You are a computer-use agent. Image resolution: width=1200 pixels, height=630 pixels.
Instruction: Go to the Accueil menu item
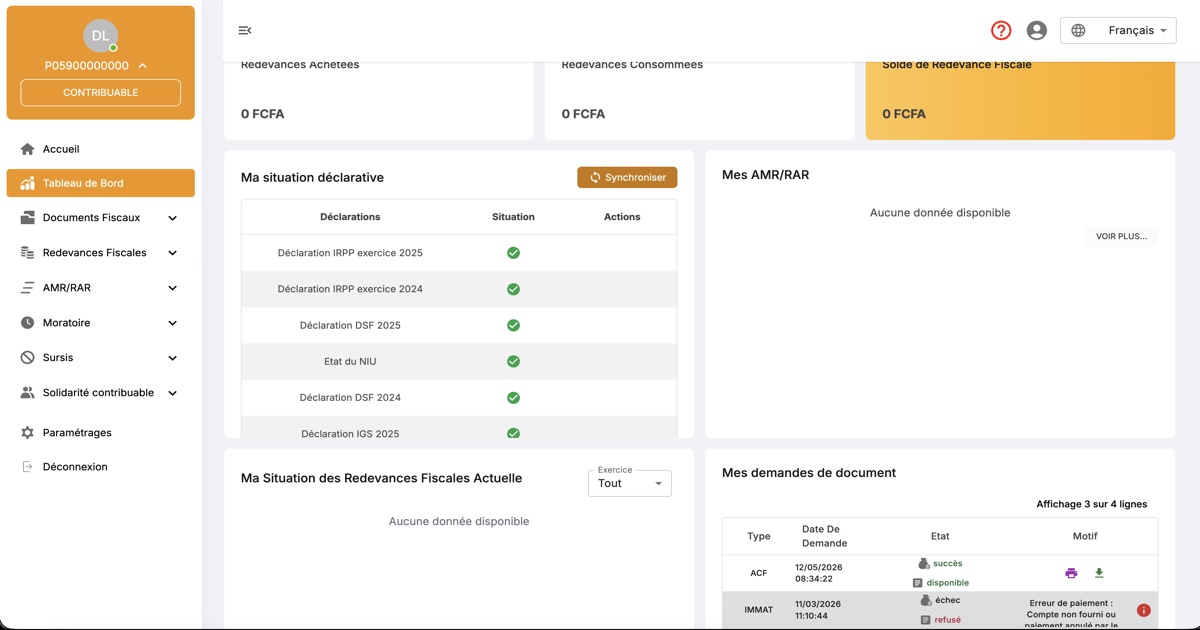pos(100,149)
